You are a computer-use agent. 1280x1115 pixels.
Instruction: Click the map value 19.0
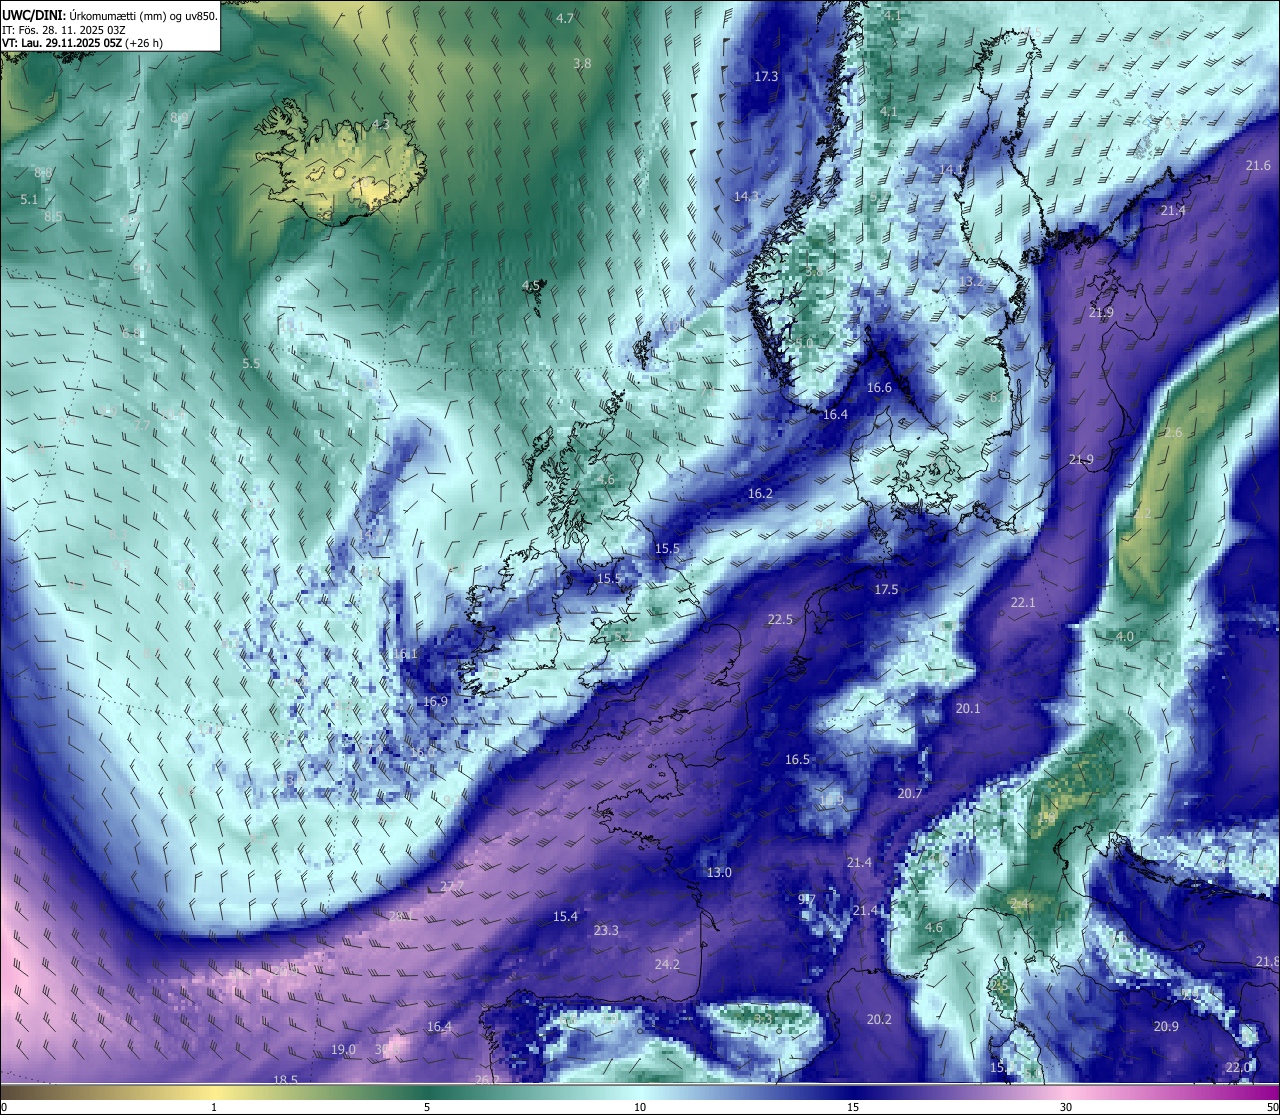click(x=343, y=1049)
